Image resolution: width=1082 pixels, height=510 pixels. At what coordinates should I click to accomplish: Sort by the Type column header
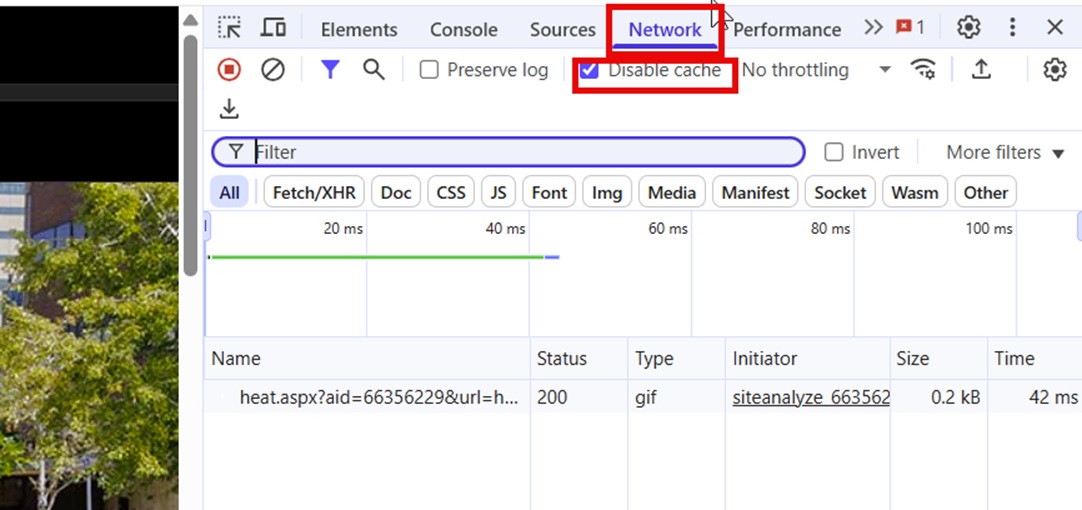click(x=676, y=358)
